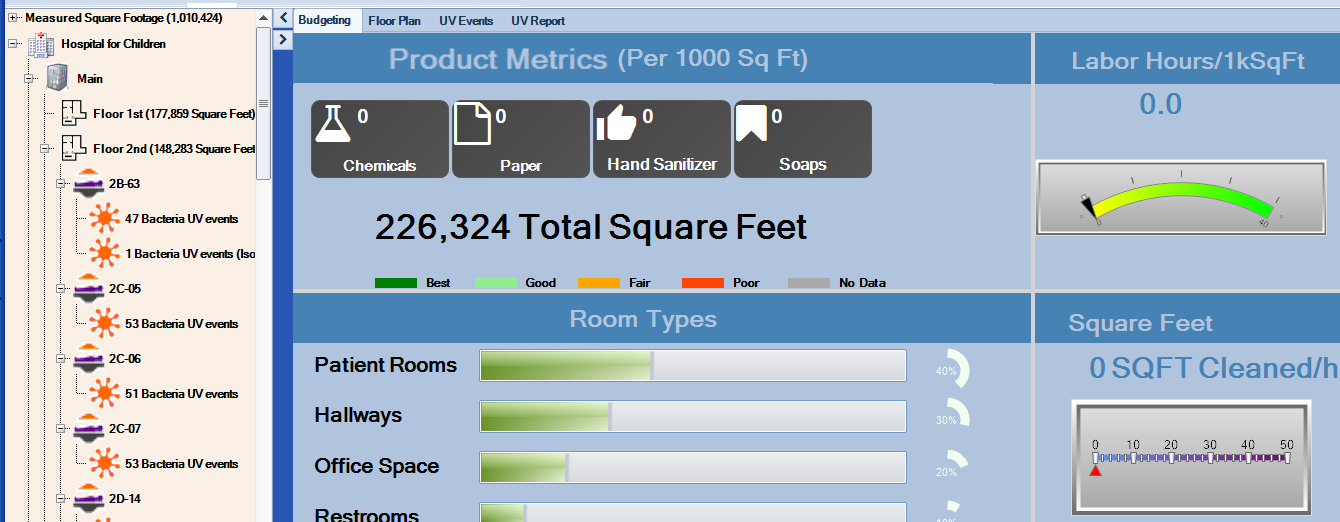1340x522 pixels.
Task: Click the Chemicals flask icon tile
Action: pyautogui.click(x=379, y=139)
